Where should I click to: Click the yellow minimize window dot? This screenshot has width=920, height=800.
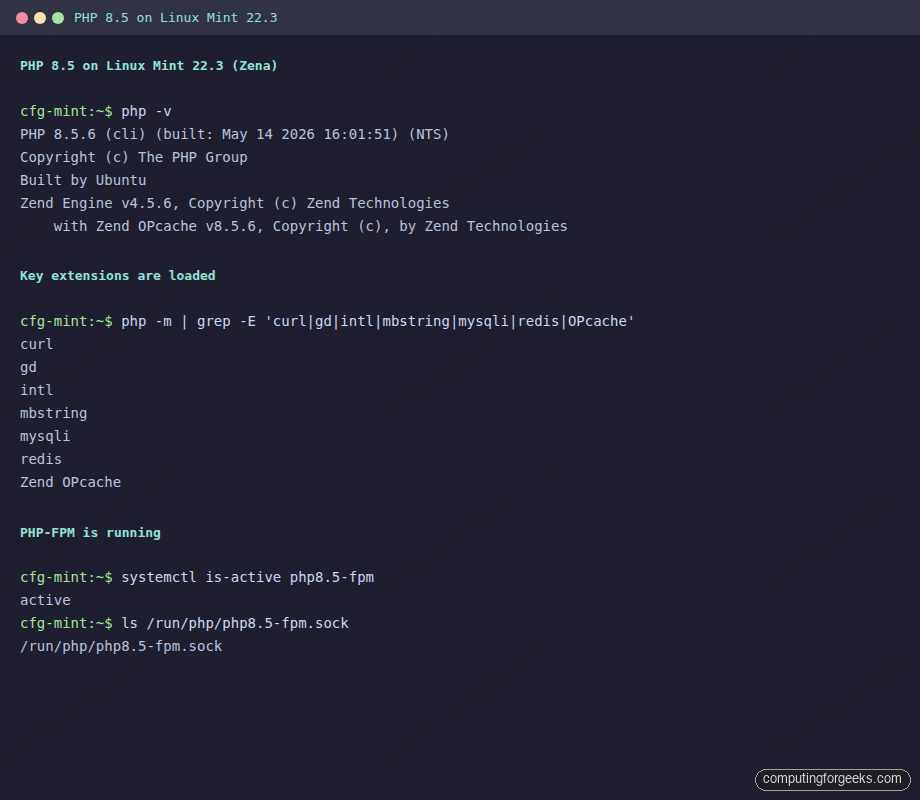click(x=40, y=18)
